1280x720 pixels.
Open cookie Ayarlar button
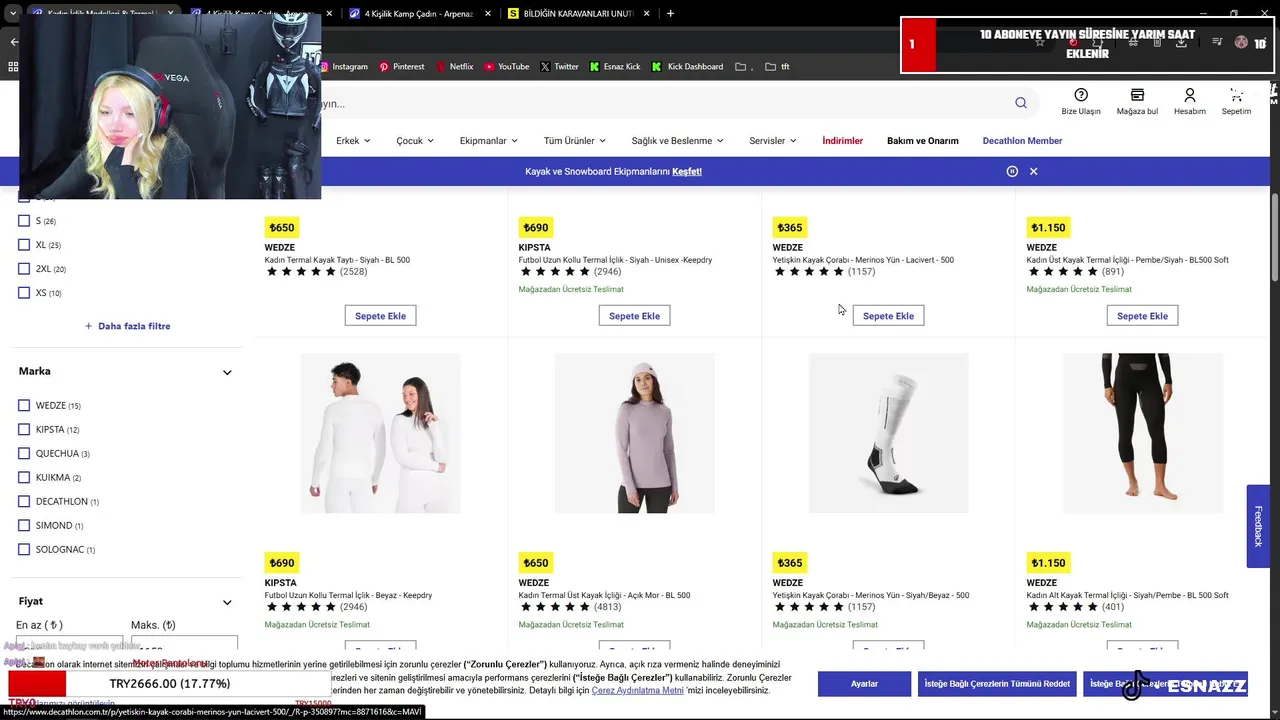pyautogui.click(x=864, y=684)
